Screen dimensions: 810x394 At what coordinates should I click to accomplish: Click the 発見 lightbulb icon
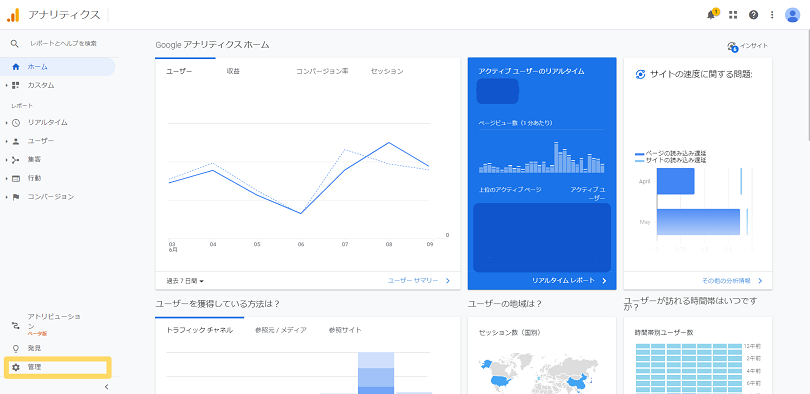coord(15,348)
